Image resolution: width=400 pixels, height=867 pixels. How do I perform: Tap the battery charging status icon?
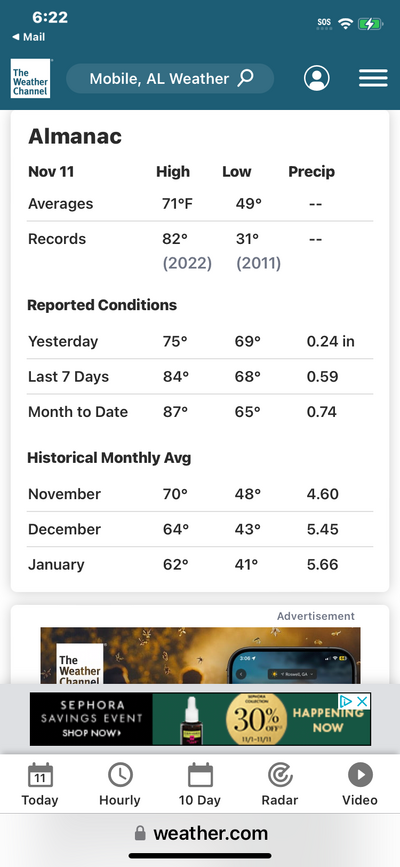tap(370, 24)
